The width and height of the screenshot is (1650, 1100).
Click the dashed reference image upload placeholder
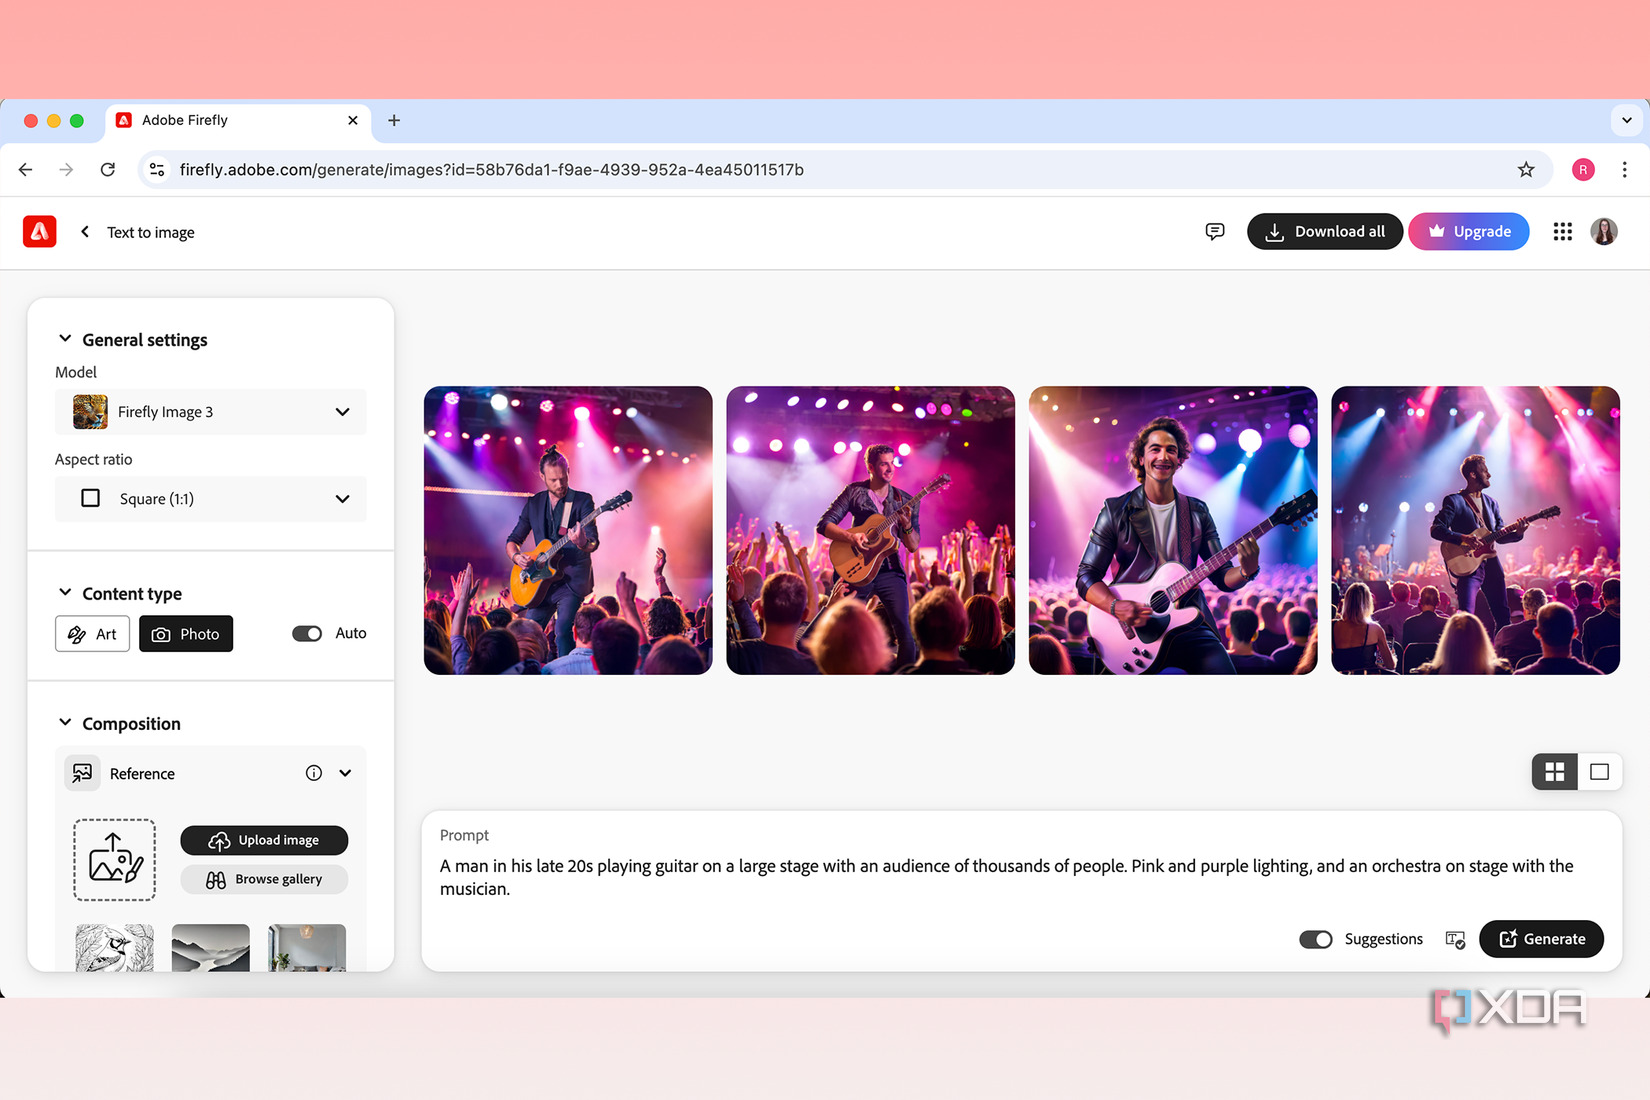tap(114, 860)
